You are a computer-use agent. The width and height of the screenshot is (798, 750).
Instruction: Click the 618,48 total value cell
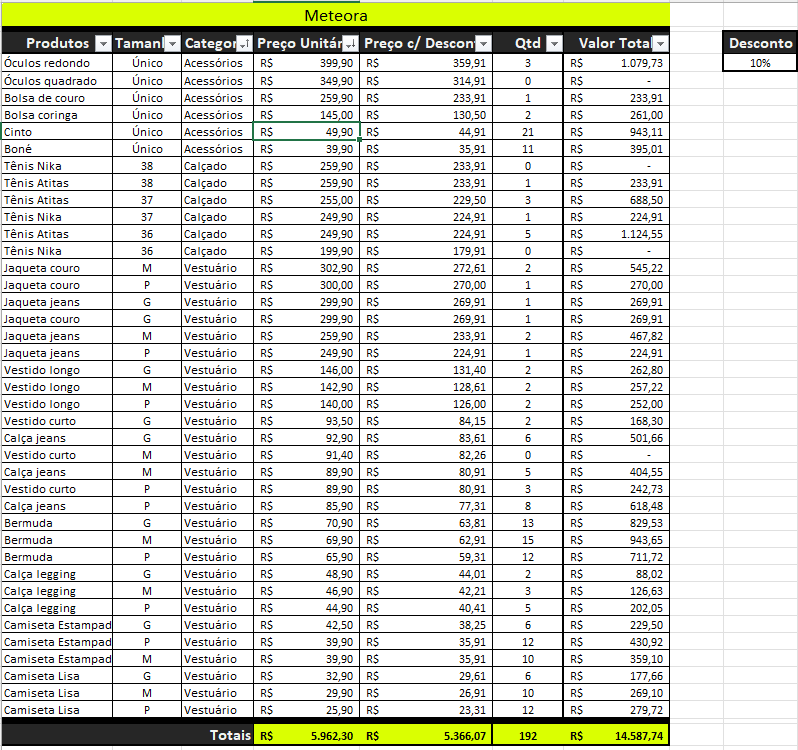616,506
